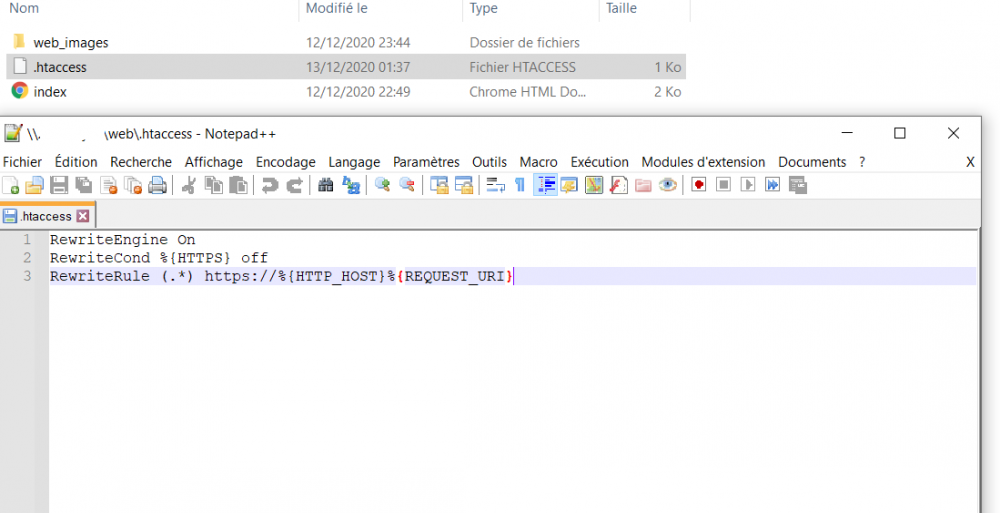Print the document using the printer icon

[x=157, y=186]
